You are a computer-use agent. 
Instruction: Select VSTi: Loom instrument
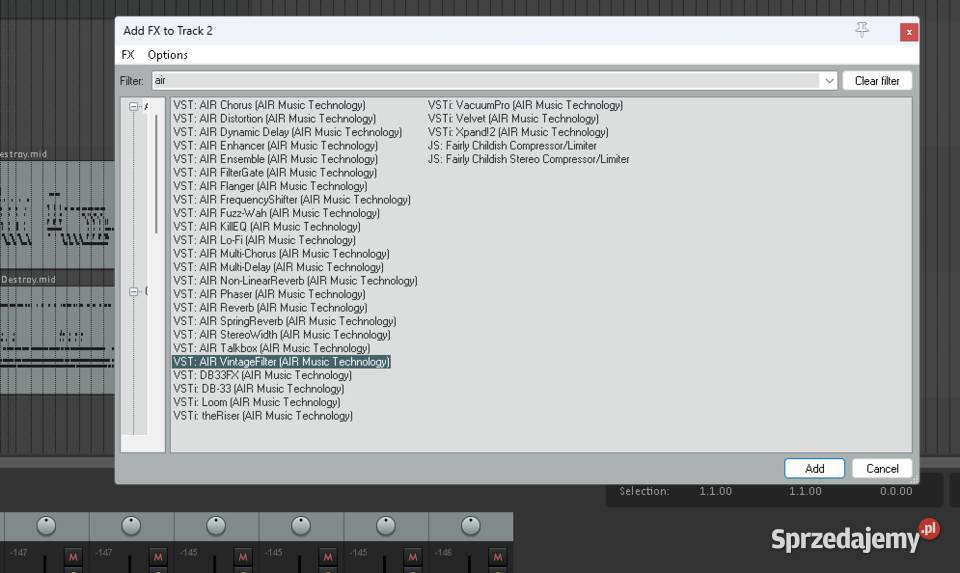[x=257, y=402]
